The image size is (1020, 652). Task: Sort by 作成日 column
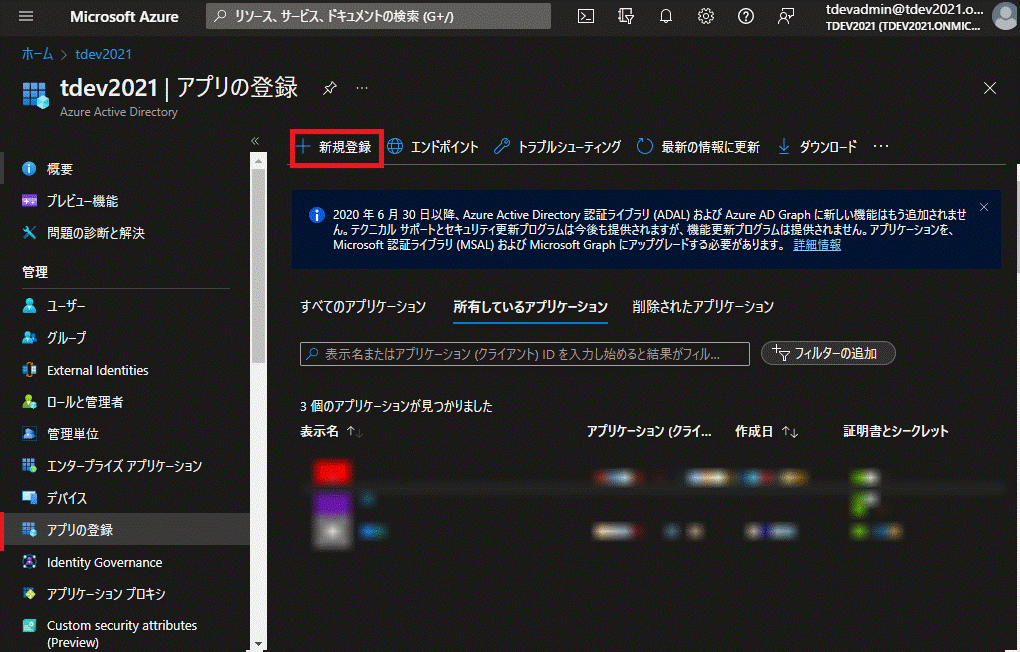pyautogui.click(x=766, y=431)
